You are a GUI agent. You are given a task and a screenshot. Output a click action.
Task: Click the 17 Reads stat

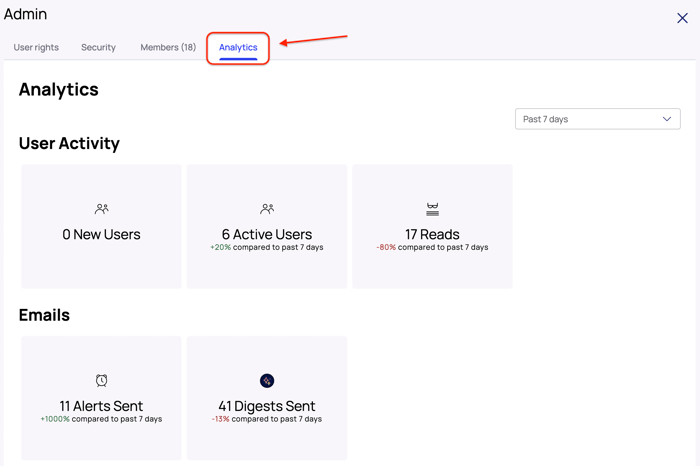pyautogui.click(x=432, y=235)
